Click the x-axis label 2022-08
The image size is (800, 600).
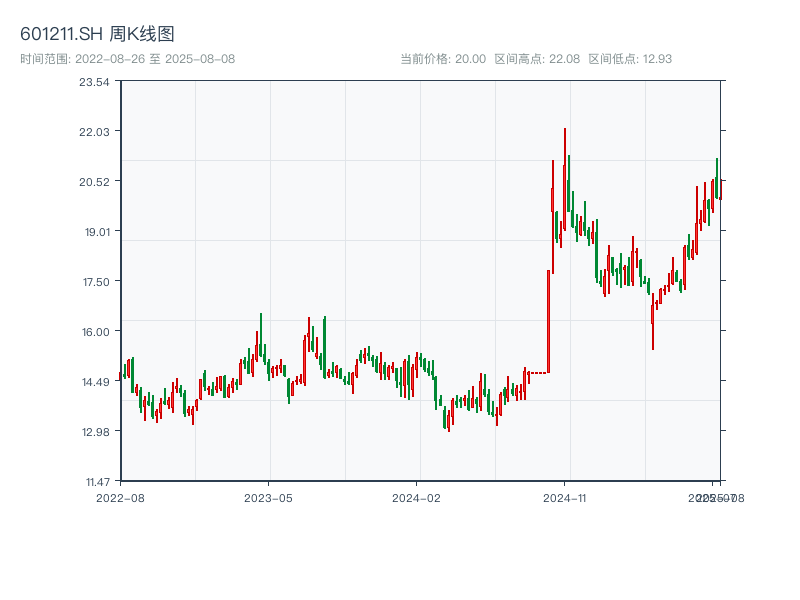coord(120,498)
